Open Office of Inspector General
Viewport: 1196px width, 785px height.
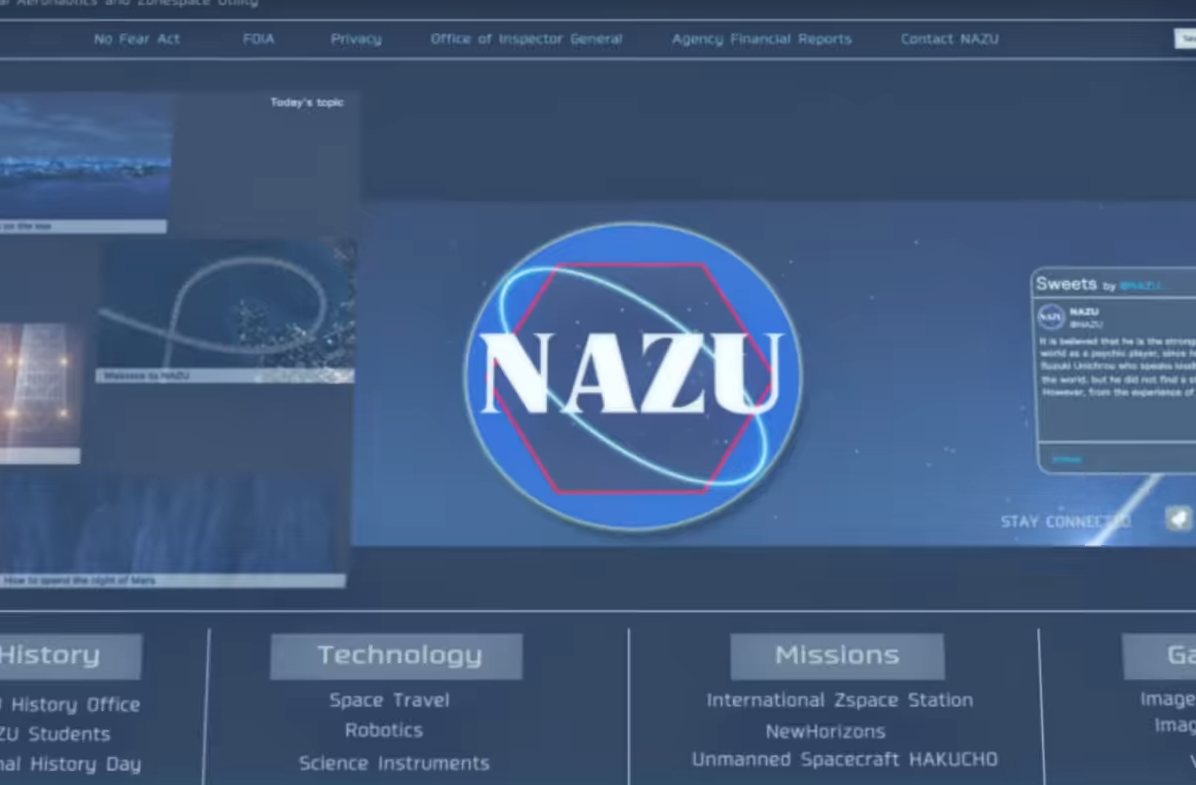[526, 39]
